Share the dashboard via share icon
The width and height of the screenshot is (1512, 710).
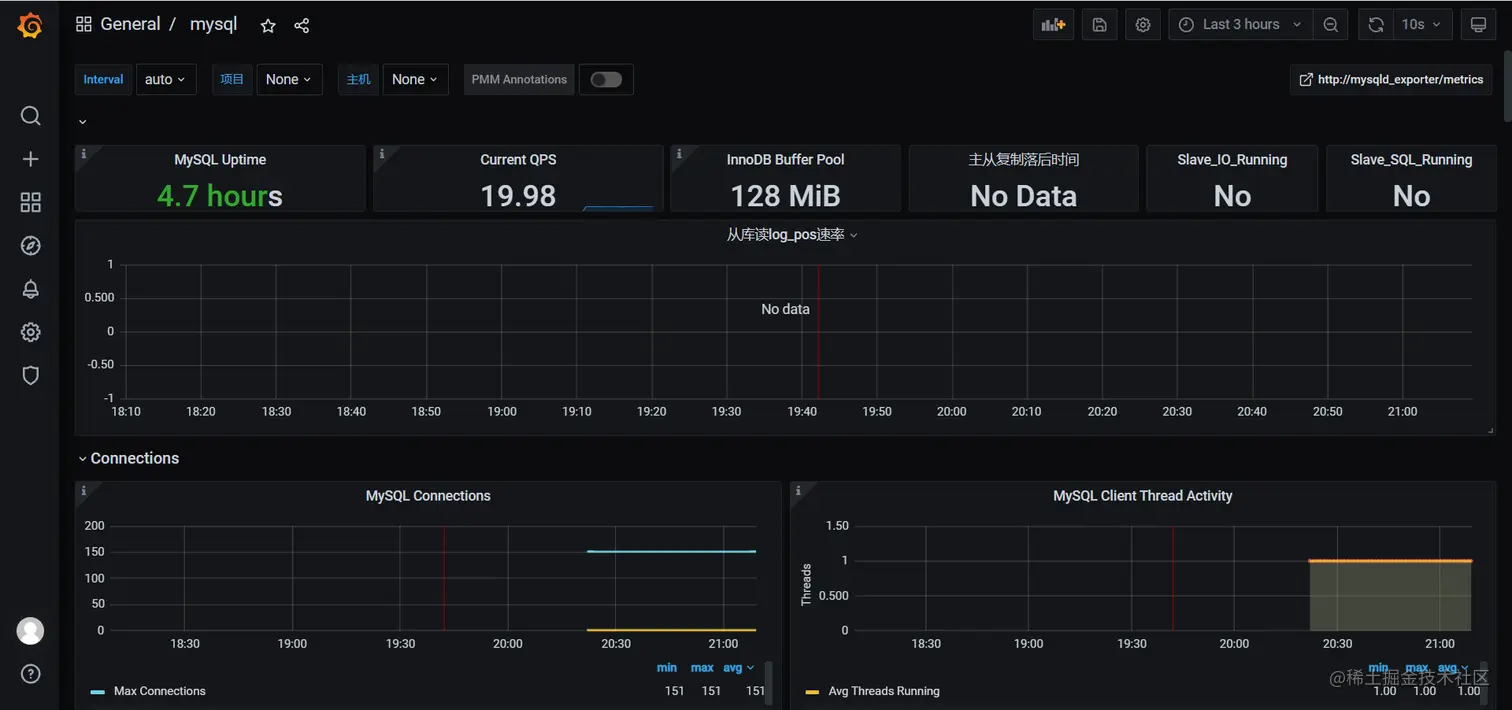(302, 26)
